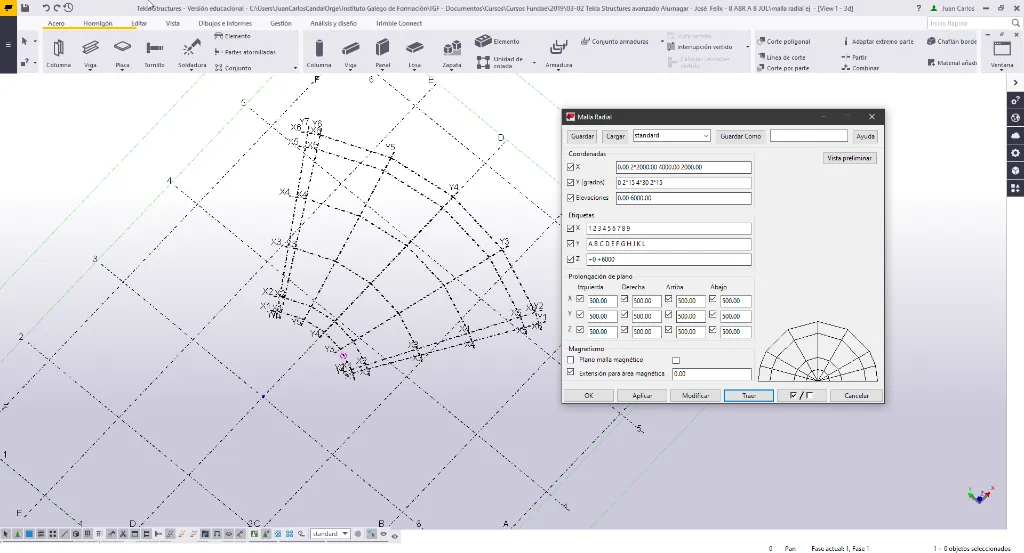1024x553 pixels.
Task: Select the steel Columna tool in the Acero ribbon
Action: 58,53
